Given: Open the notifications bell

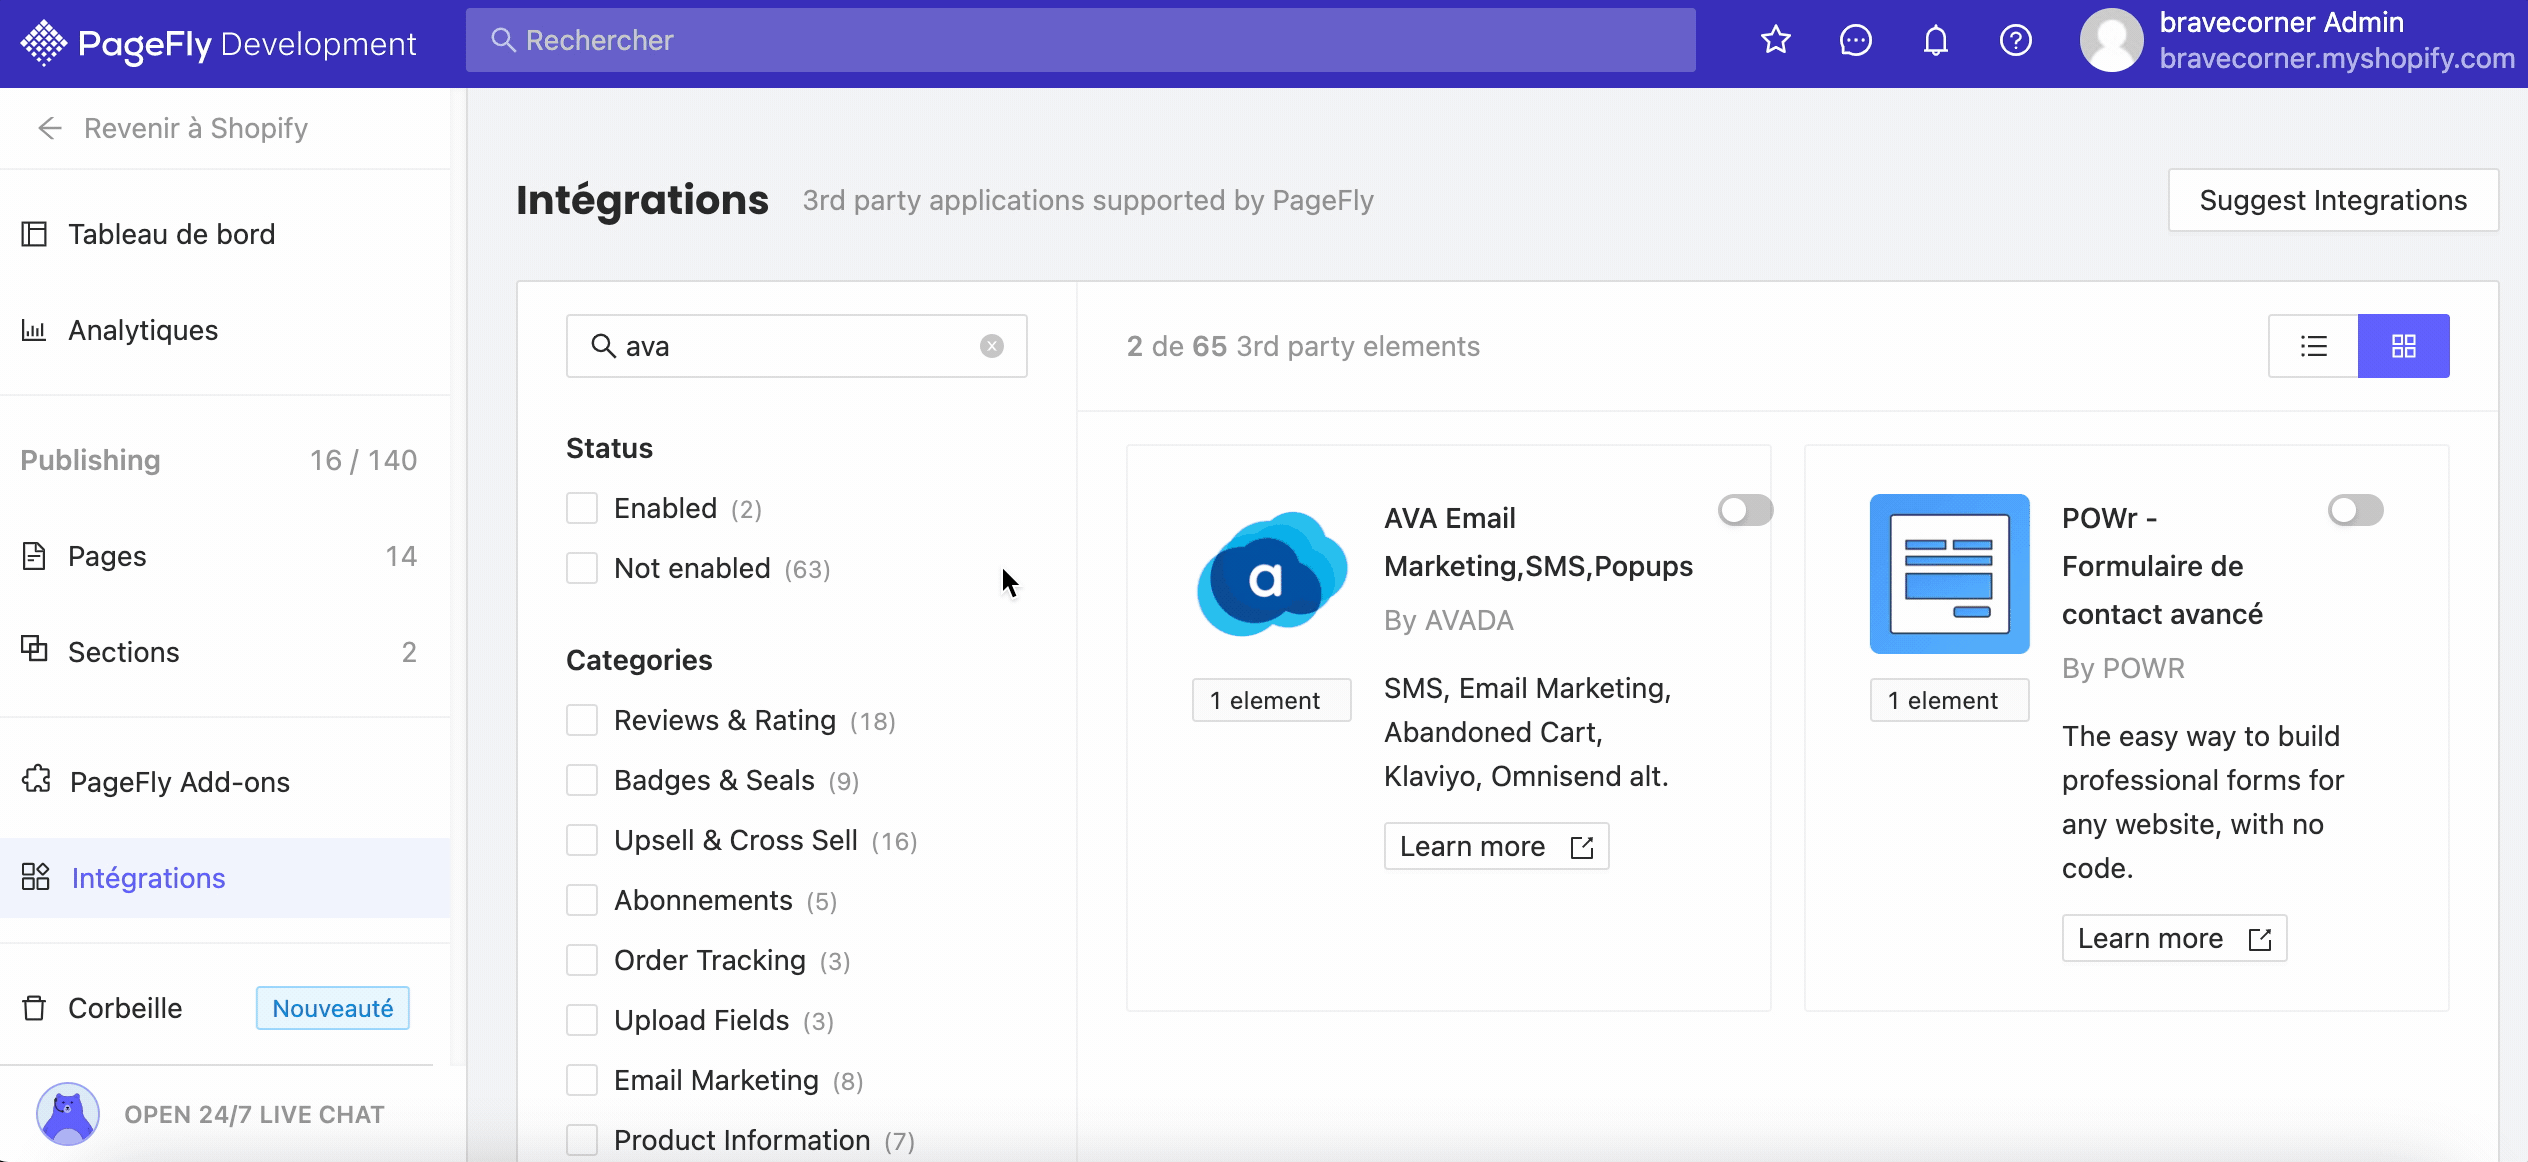Looking at the screenshot, I should (1936, 40).
